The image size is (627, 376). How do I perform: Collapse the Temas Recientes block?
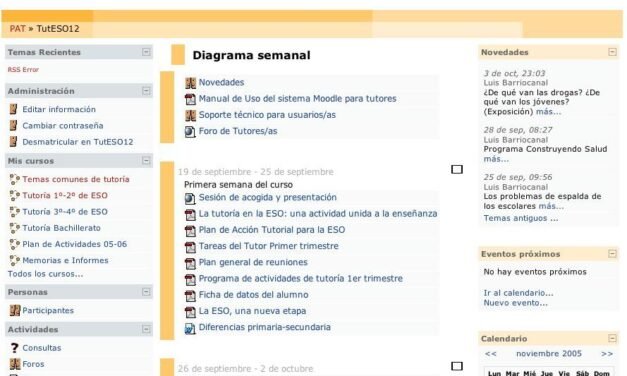(x=146, y=52)
